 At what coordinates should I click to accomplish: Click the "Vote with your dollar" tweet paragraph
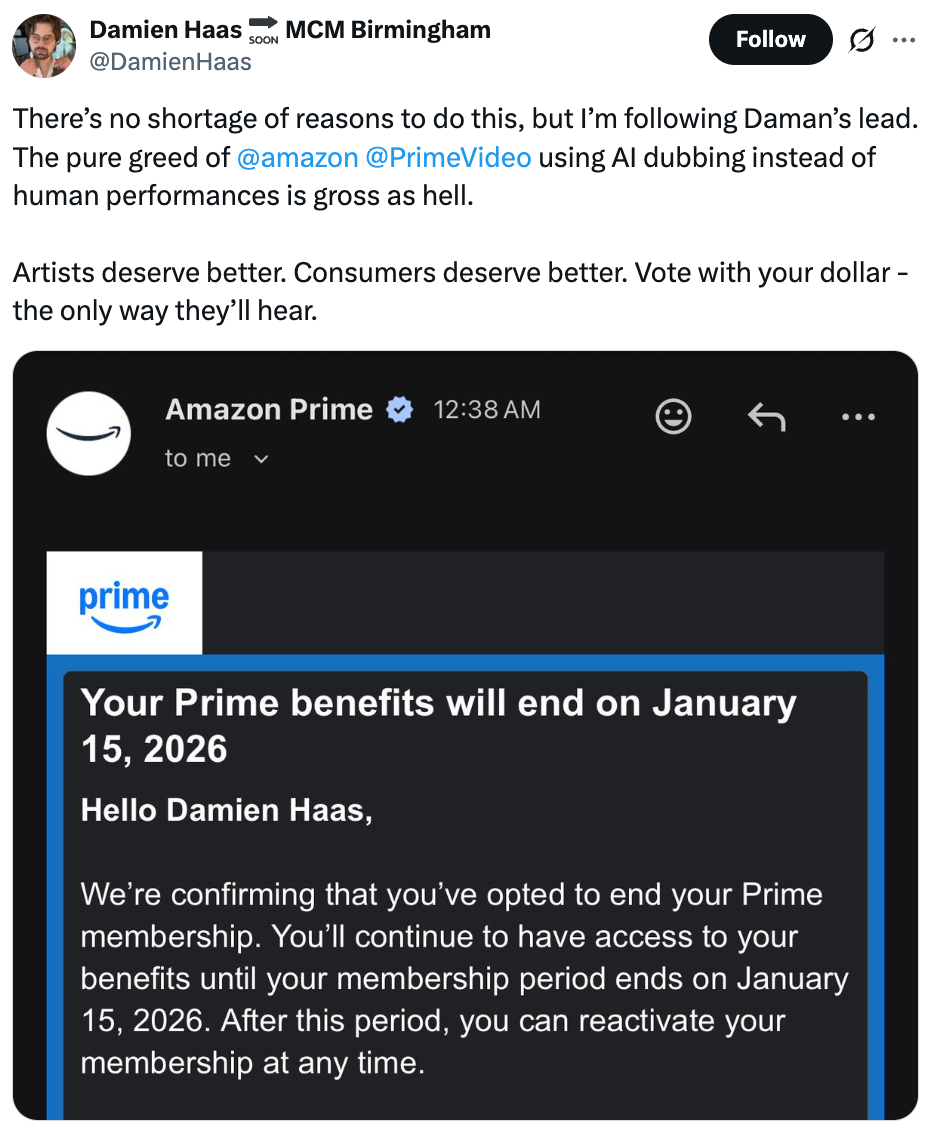pos(460,291)
